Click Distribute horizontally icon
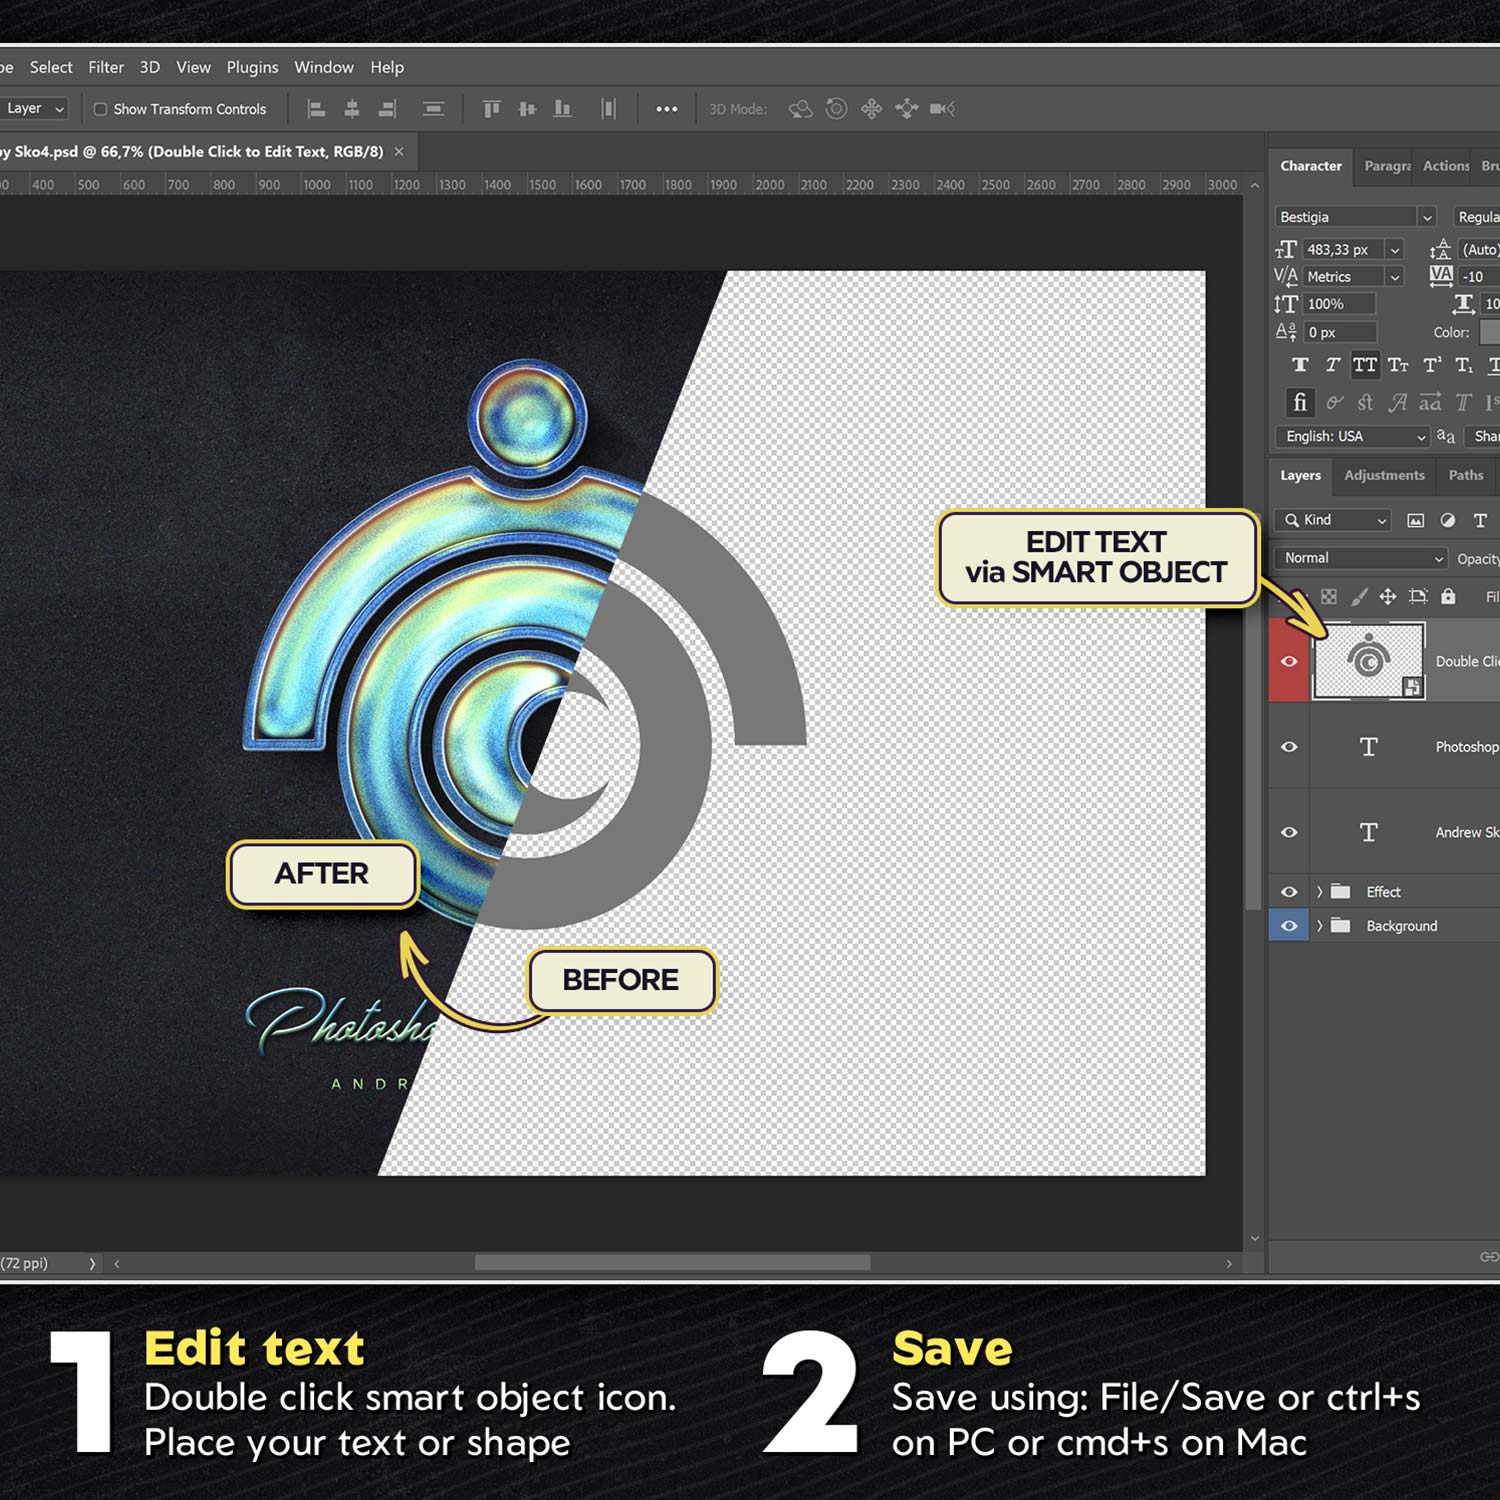The image size is (1500, 1500). pos(608,109)
